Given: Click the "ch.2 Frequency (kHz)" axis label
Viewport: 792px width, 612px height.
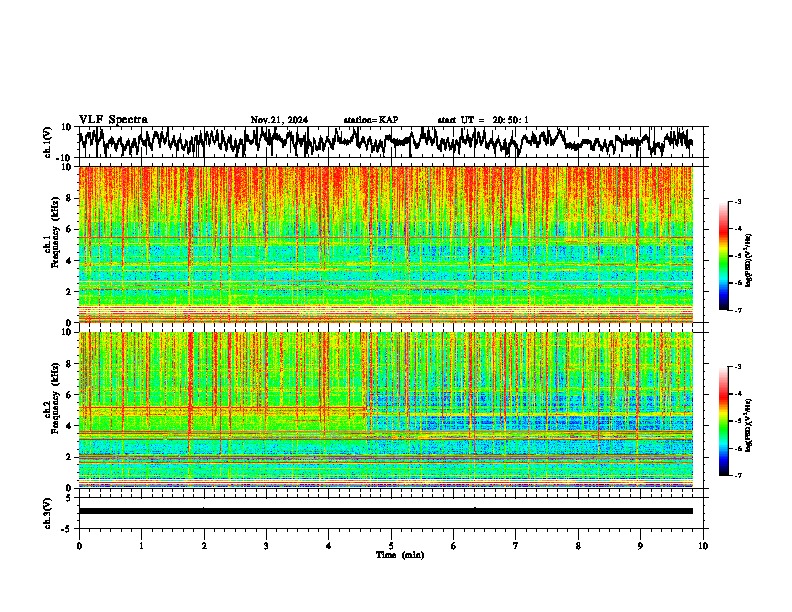Looking at the screenshot, I should [52, 398].
